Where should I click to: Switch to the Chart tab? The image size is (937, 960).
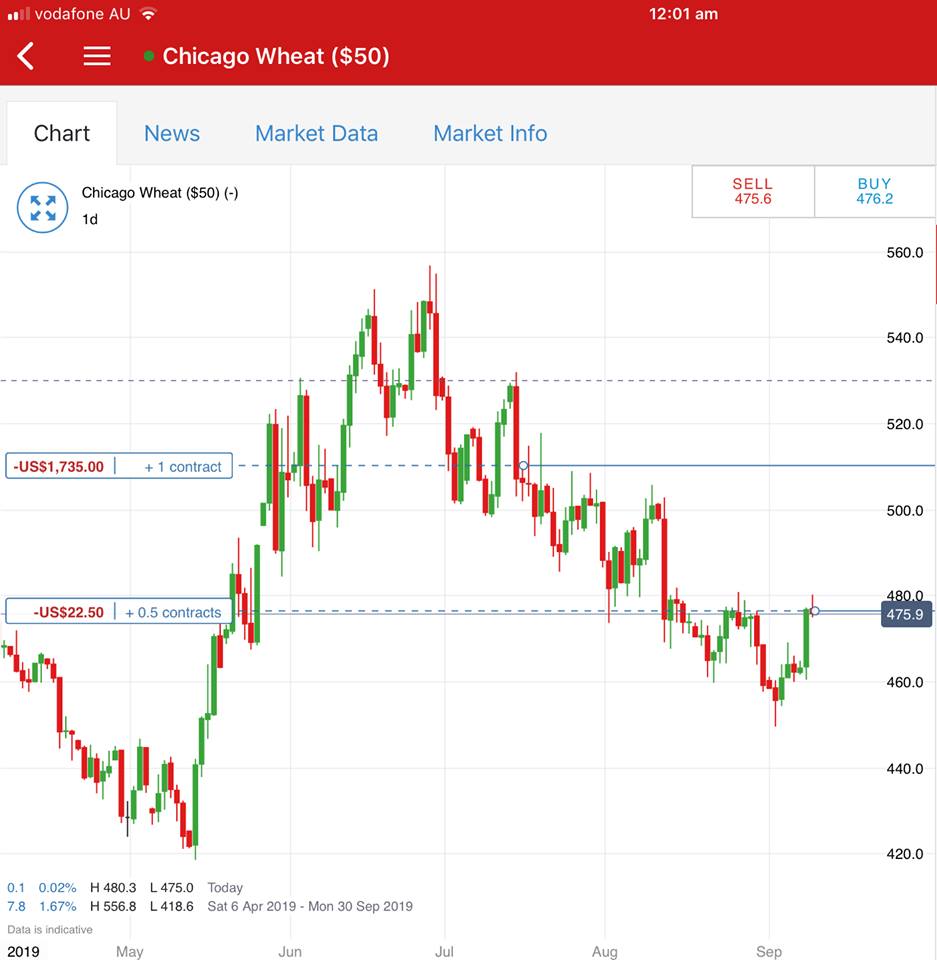click(61, 133)
